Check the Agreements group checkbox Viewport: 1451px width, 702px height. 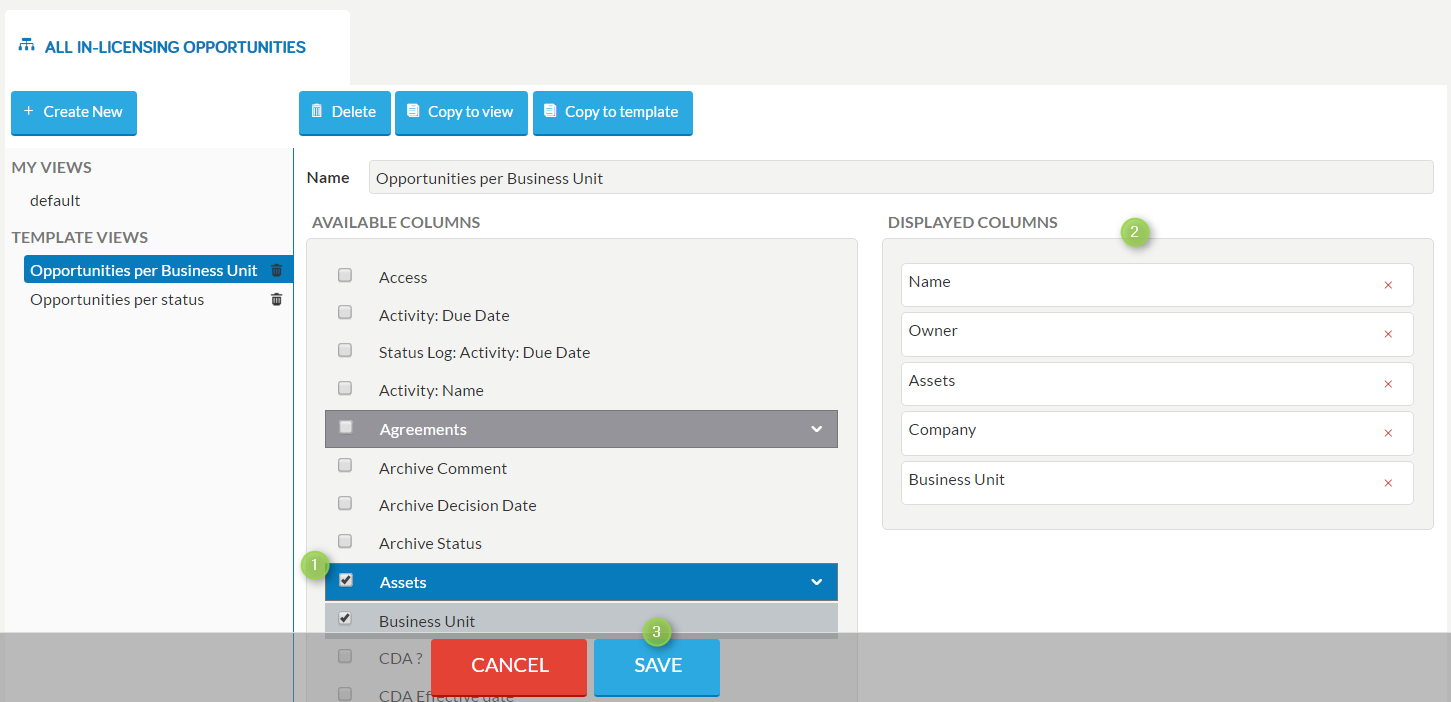point(346,427)
